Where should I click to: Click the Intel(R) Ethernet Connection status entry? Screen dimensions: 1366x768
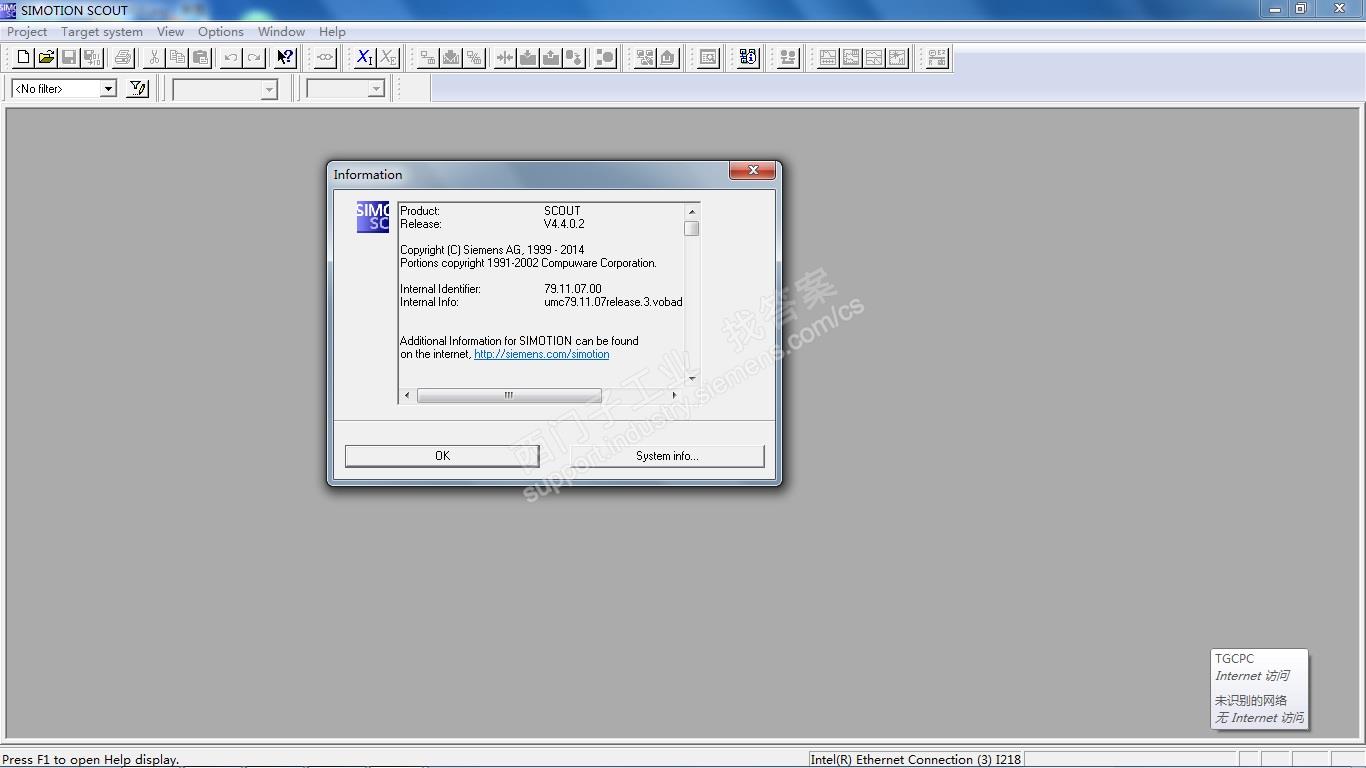(x=915, y=760)
